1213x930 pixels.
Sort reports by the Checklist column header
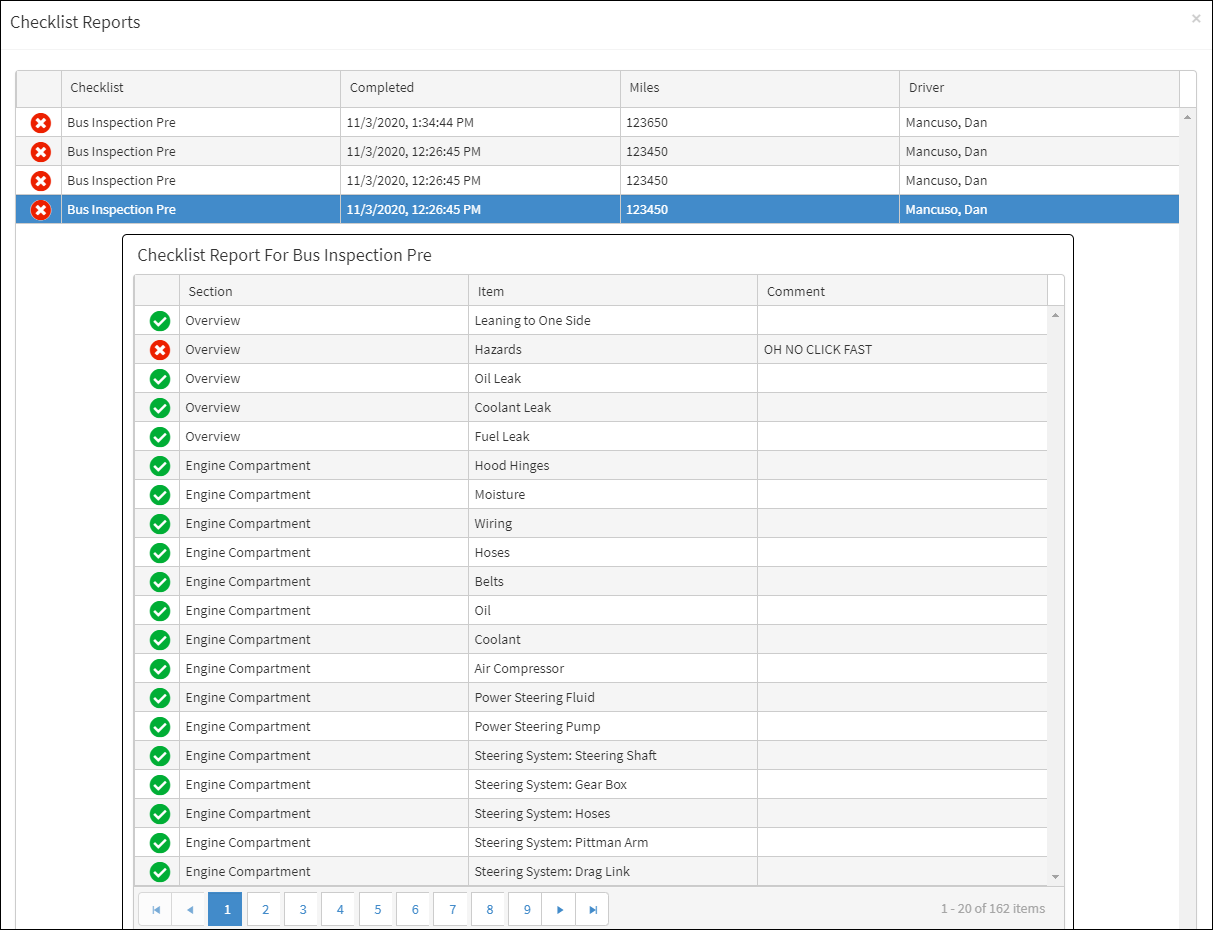pyautogui.click(x=201, y=88)
